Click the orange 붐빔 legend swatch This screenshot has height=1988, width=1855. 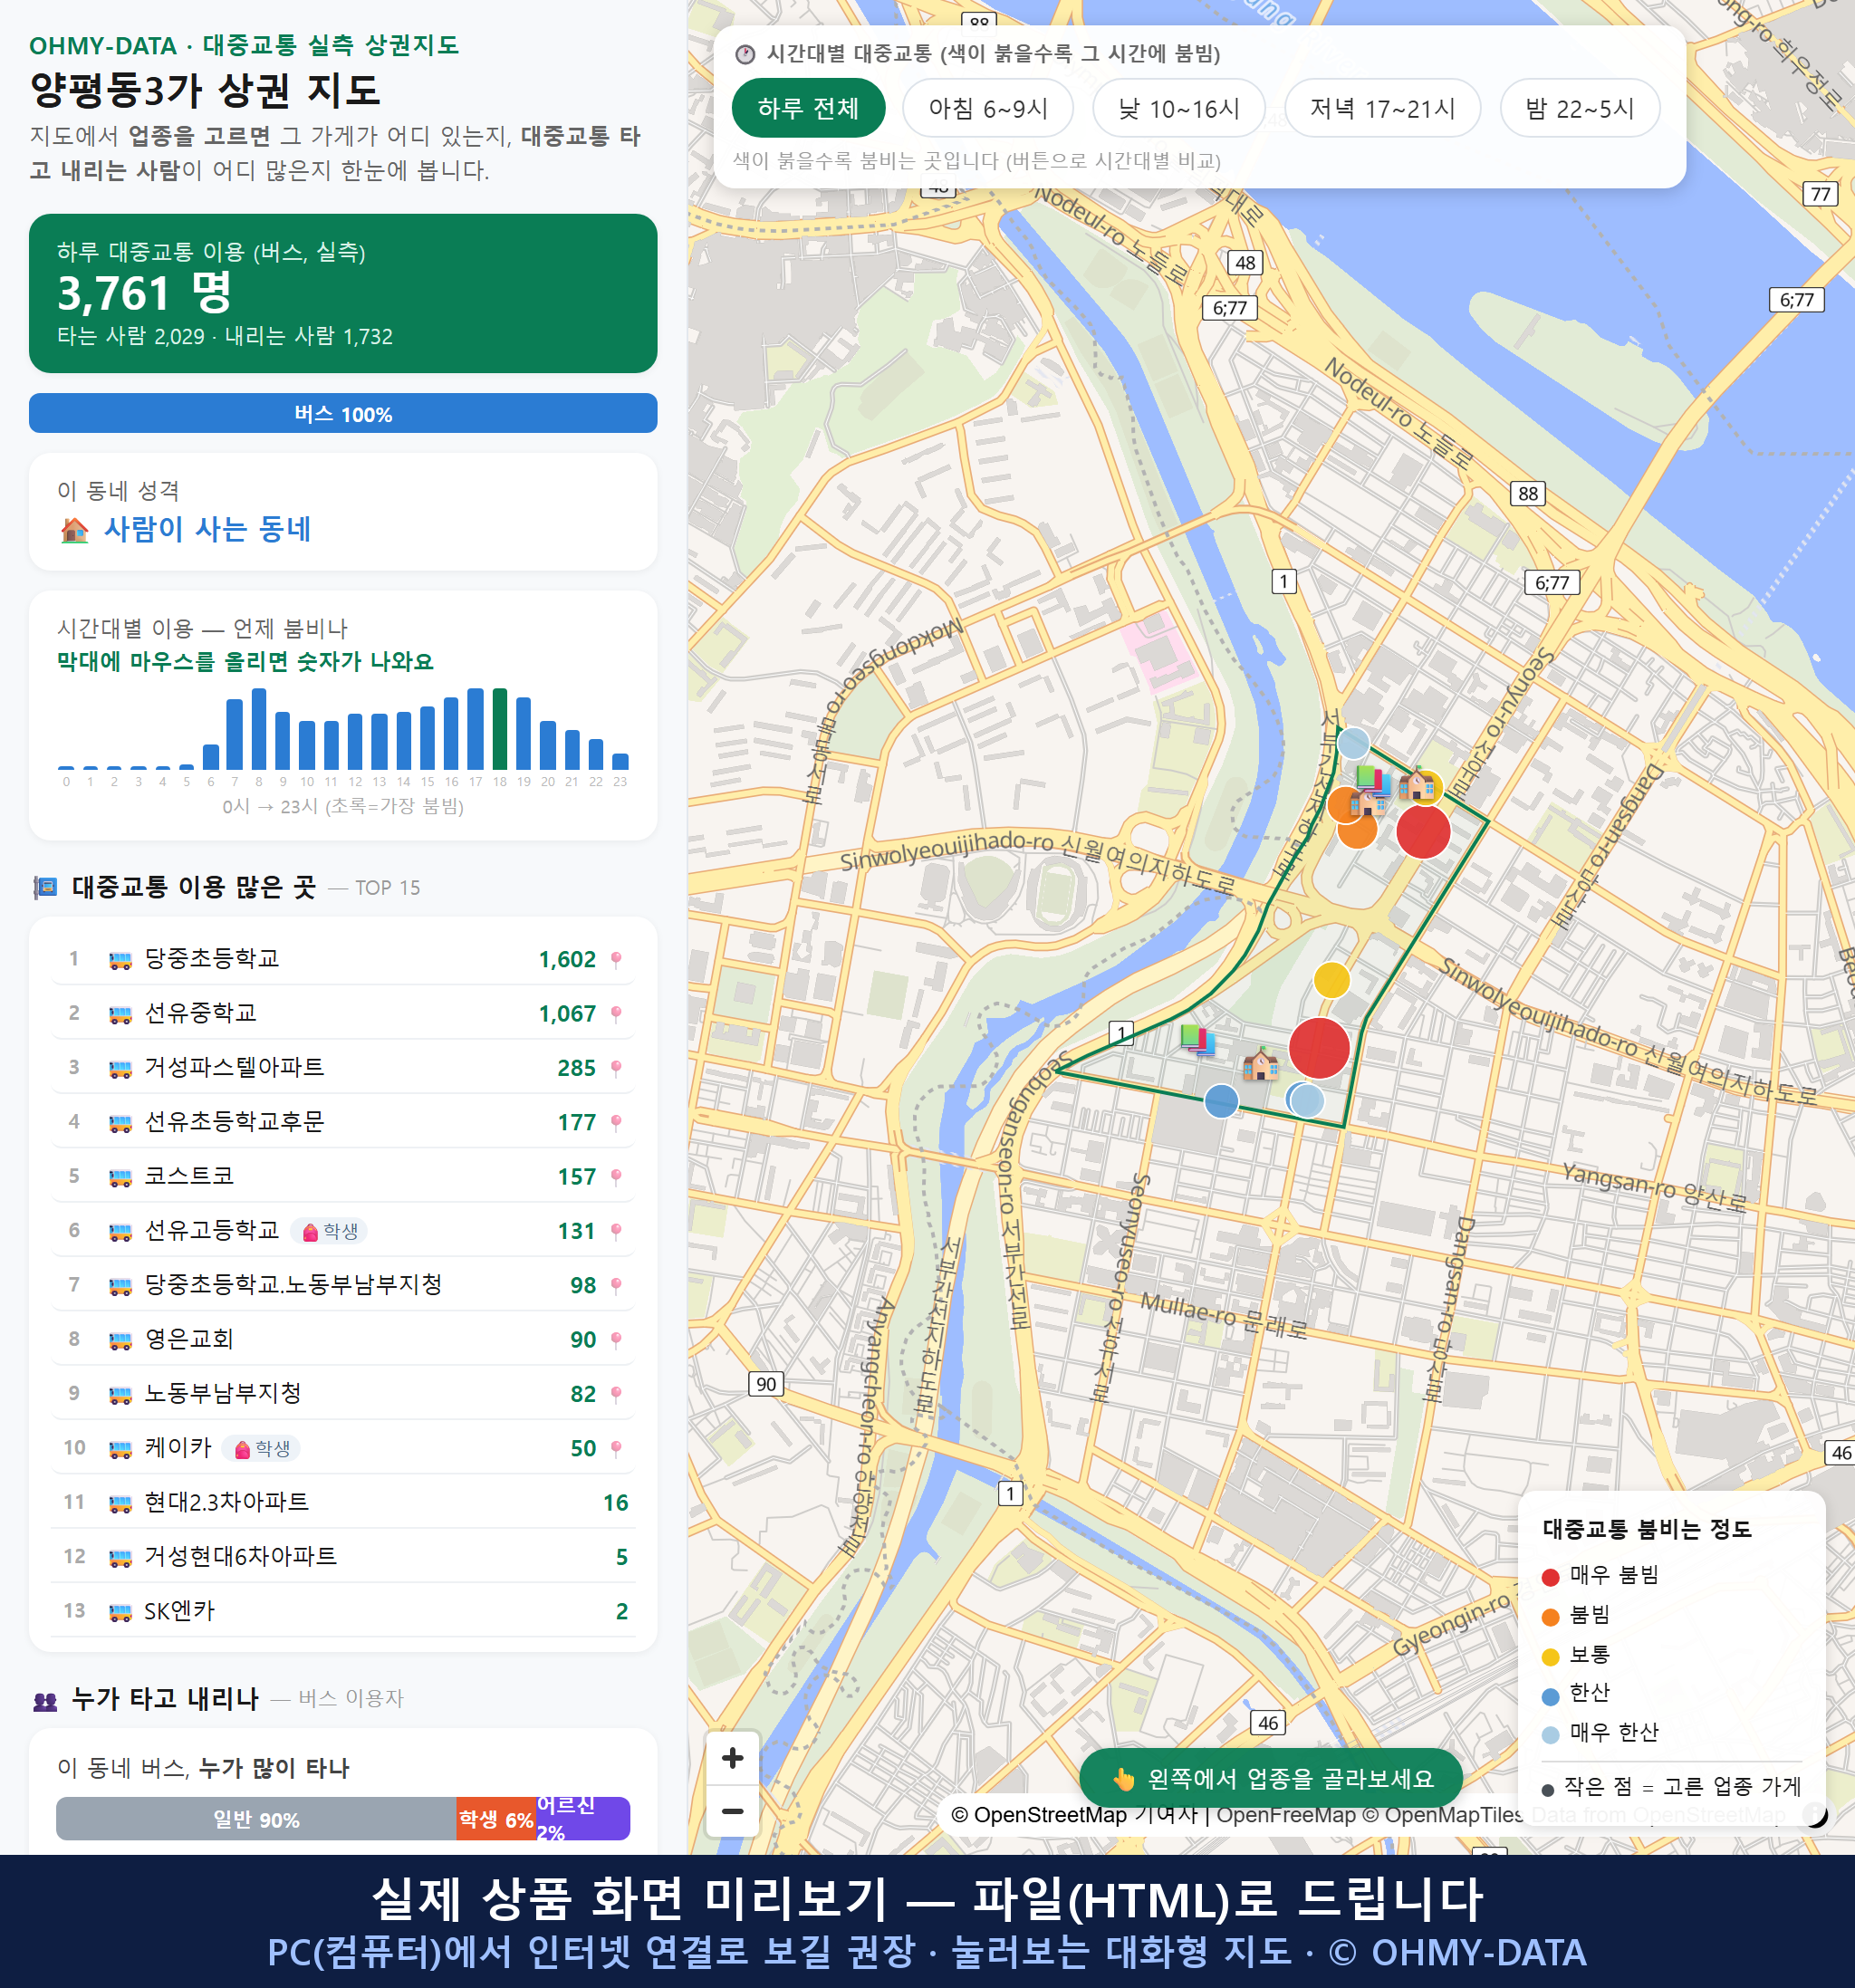[x=1550, y=1617]
